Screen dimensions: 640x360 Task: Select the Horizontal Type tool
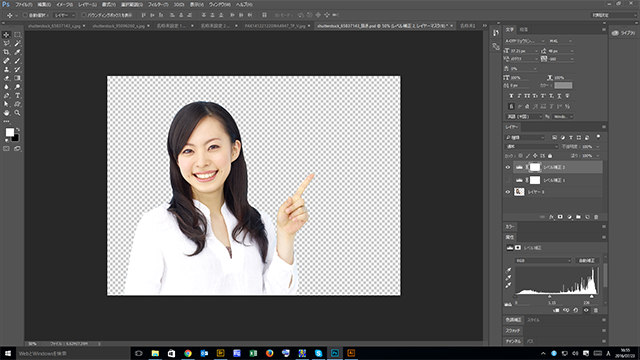click(x=17, y=96)
